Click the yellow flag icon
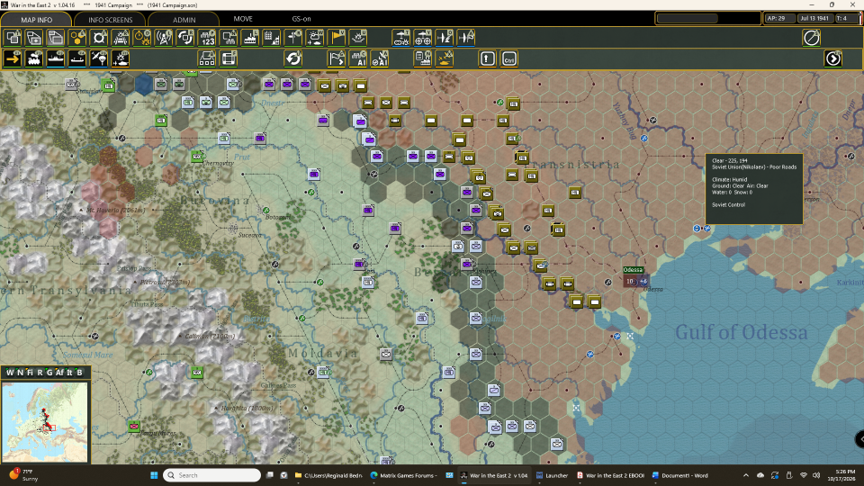Viewport: 864px width, 486px height. pyautogui.click(x=337, y=38)
